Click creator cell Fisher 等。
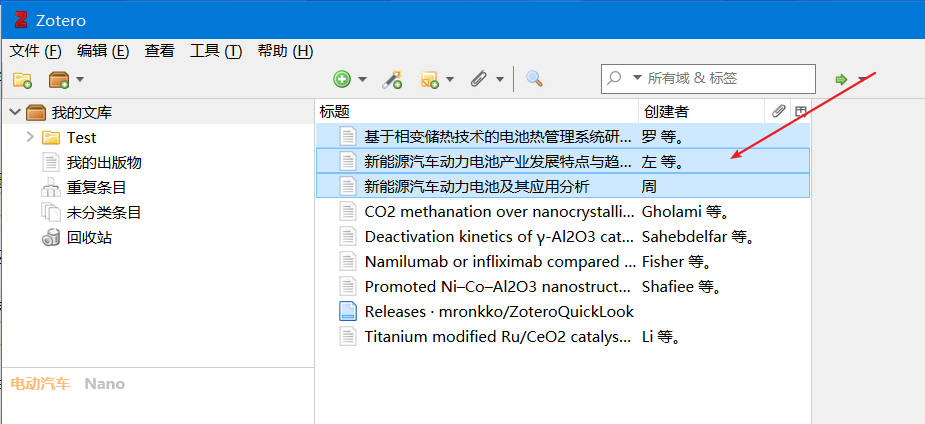 pos(678,261)
